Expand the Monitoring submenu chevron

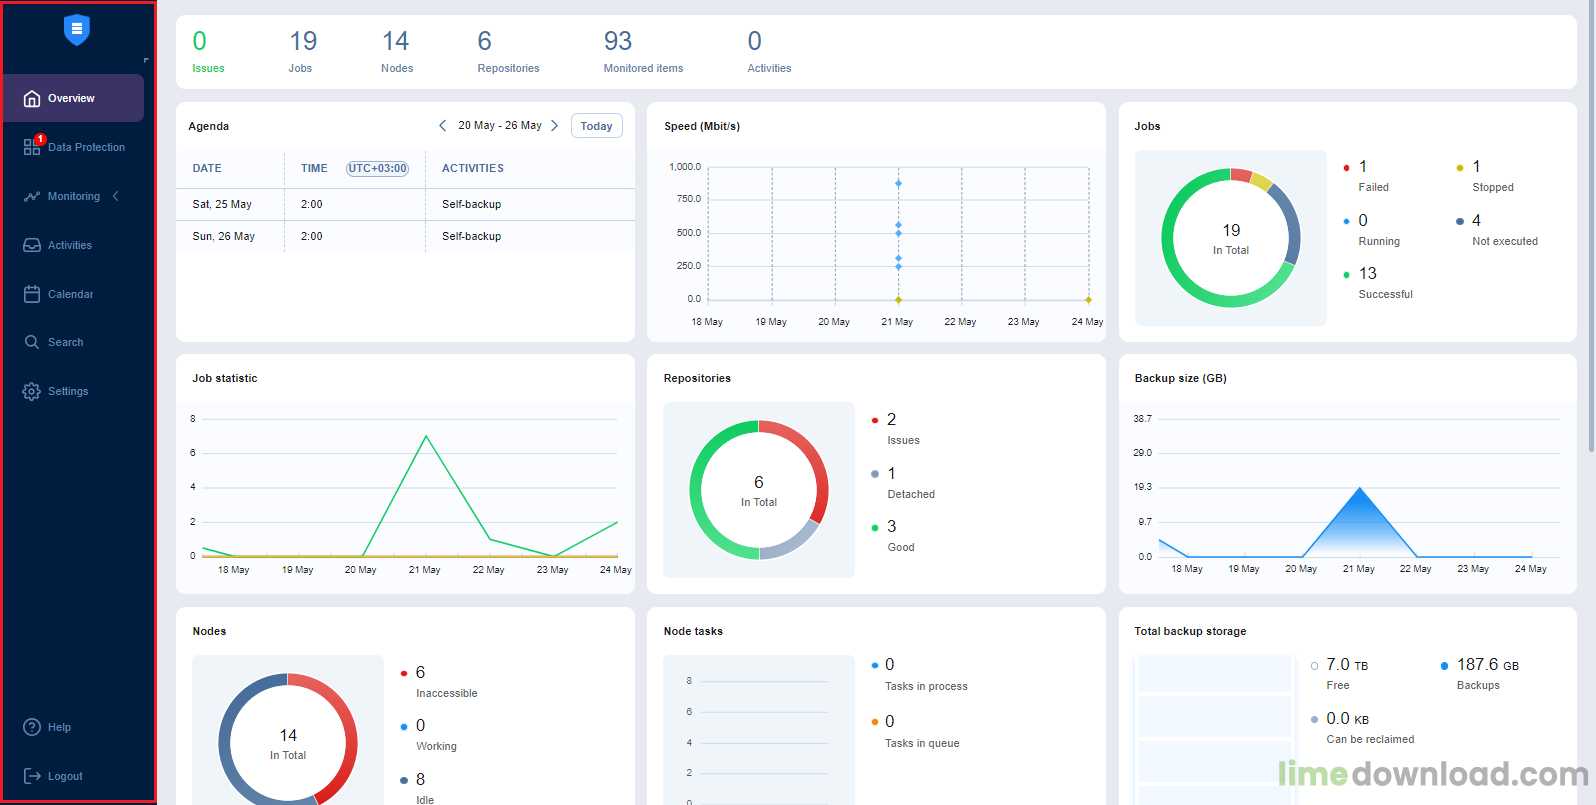[116, 196]
